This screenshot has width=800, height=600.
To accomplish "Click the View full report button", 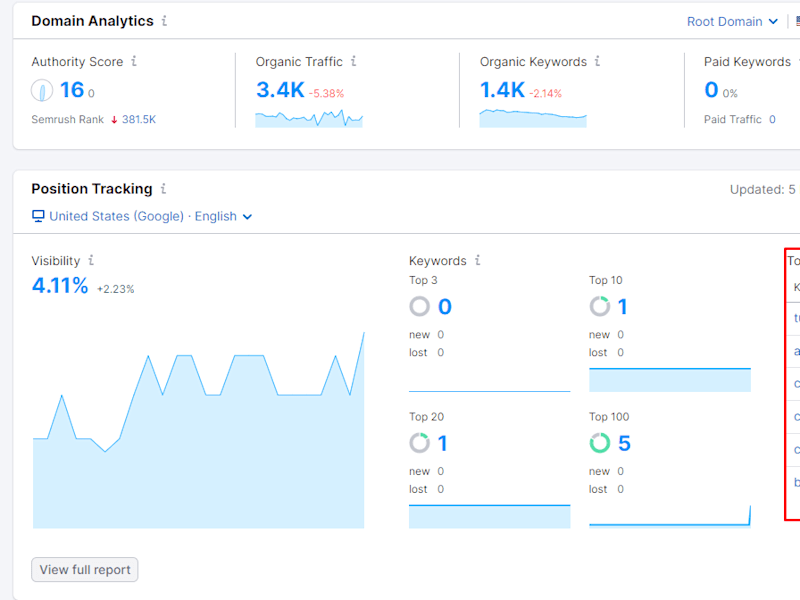I will coord(85,569).
